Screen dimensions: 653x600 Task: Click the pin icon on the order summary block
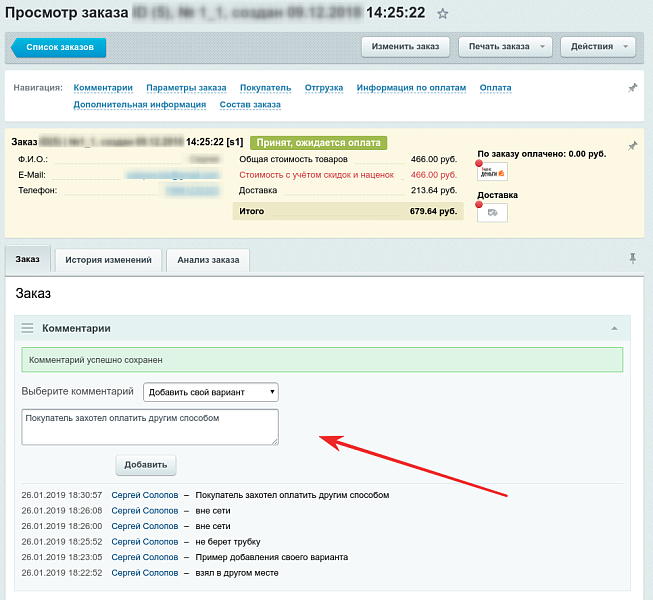(x=632, y=146)
